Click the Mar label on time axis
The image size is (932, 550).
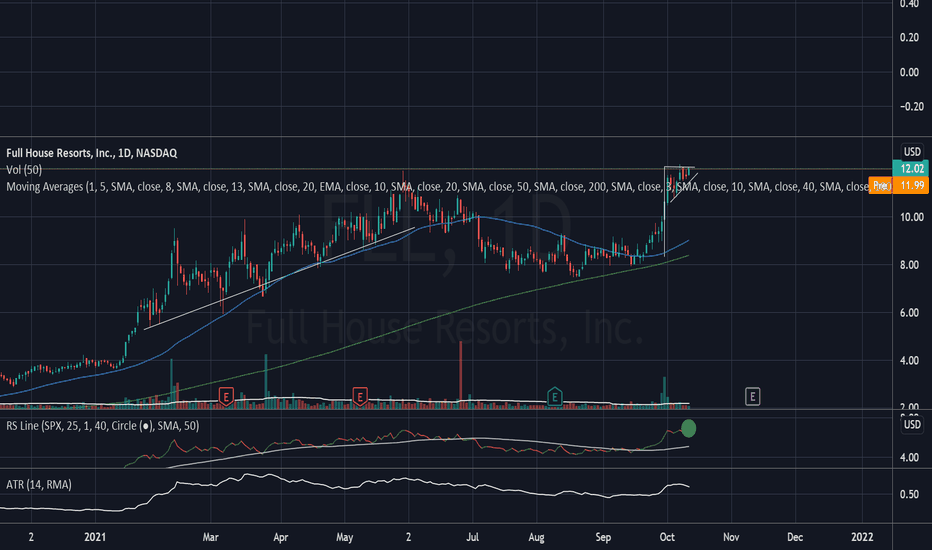pos(210,537)
